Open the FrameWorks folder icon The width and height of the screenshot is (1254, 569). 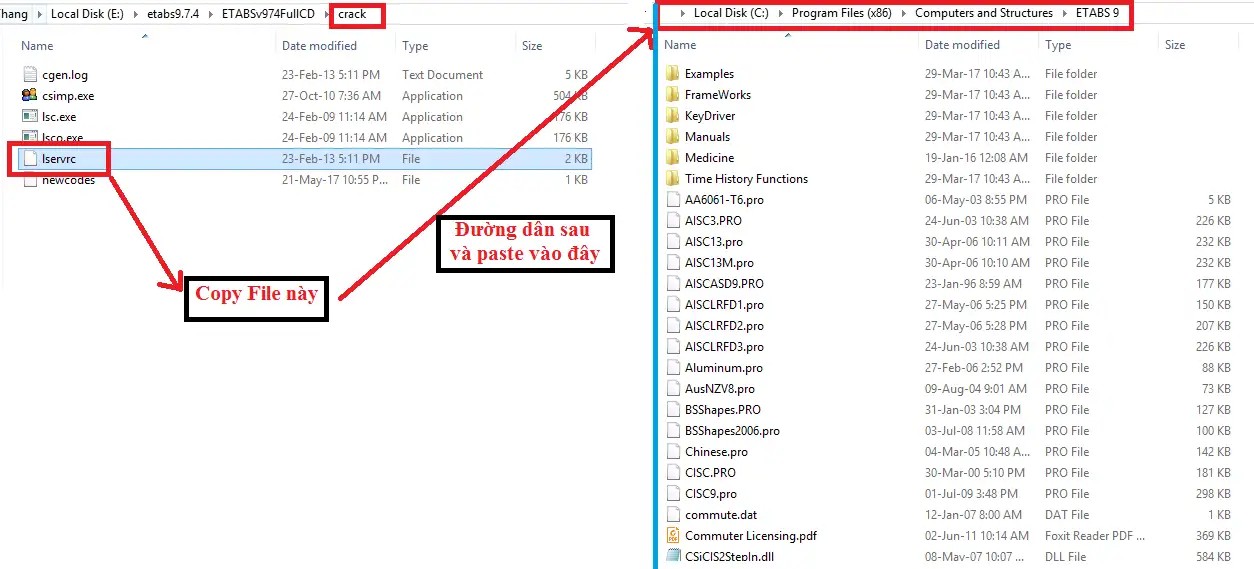tap(672, 95)
